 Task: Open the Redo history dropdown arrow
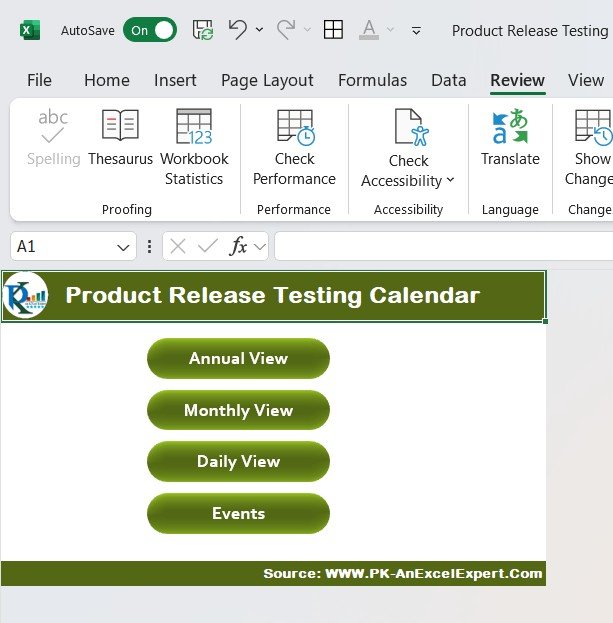coord(307,30)
